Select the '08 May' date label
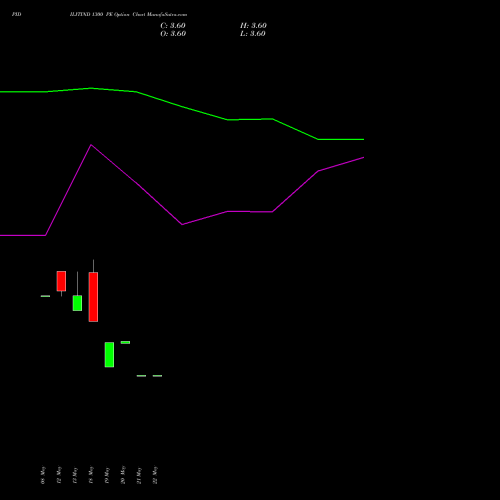The height and width of the screenshot is (500, 500). pyautogui.click(x=43, y=475)
